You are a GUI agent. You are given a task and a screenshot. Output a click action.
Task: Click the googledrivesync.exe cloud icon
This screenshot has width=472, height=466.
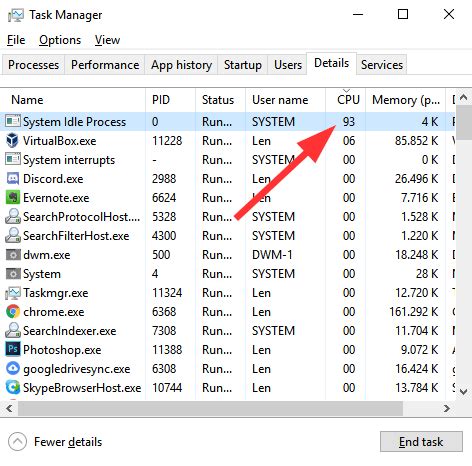point(13,368)
